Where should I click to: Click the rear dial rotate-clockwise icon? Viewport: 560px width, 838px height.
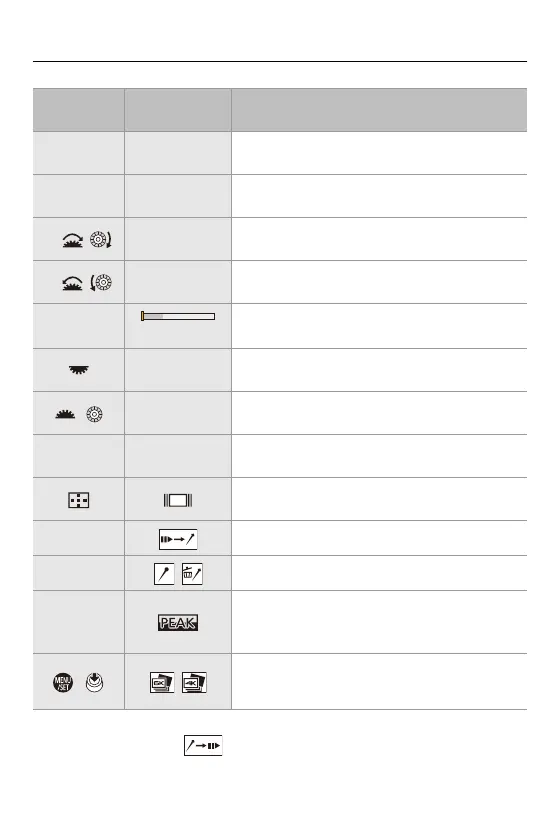(73, 240)
